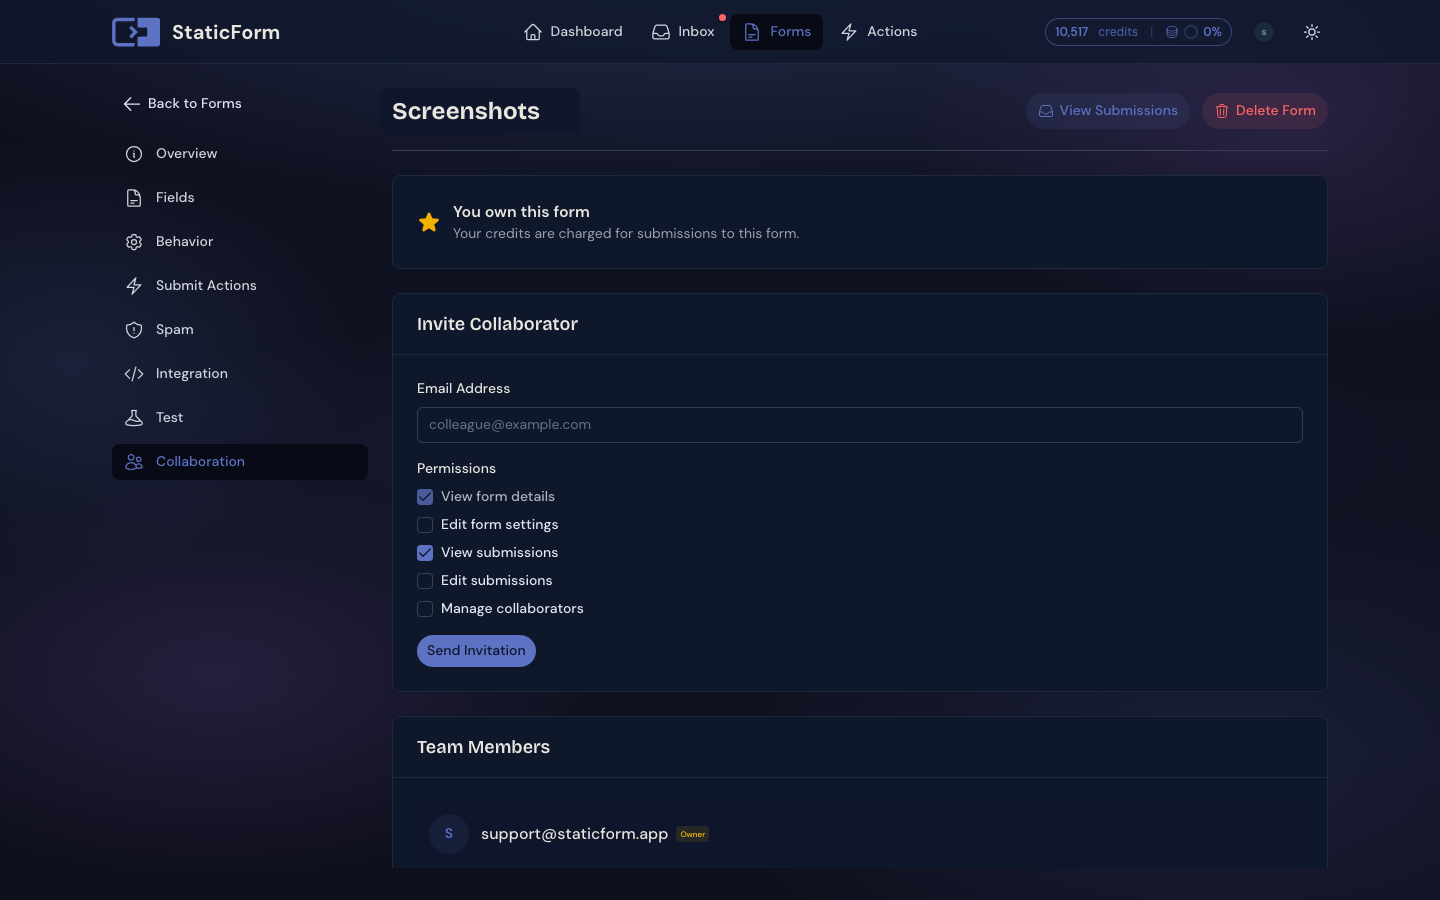Click the Overview info icon
Screen dimensions: 1440x900
pos(134,154)
